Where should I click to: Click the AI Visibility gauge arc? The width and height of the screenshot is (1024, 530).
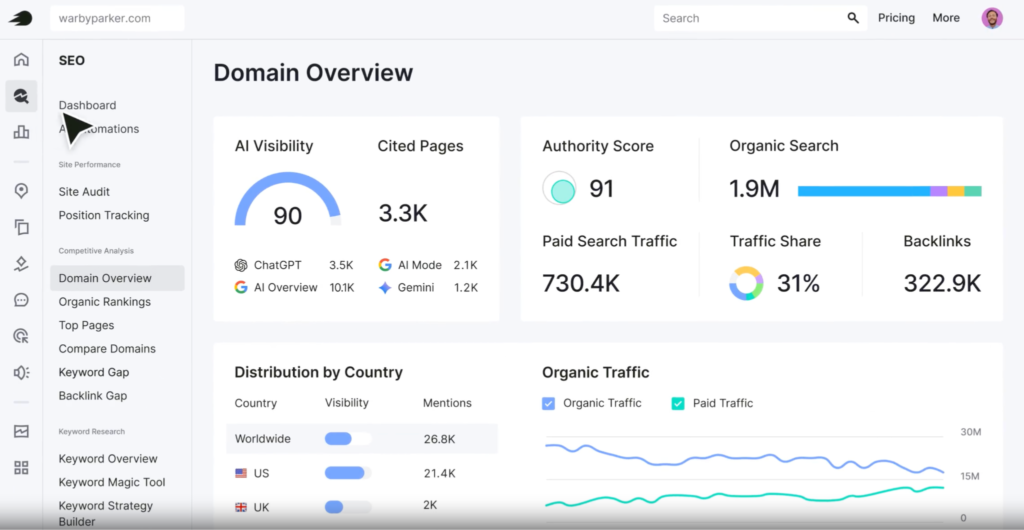(x=287, y=199)
